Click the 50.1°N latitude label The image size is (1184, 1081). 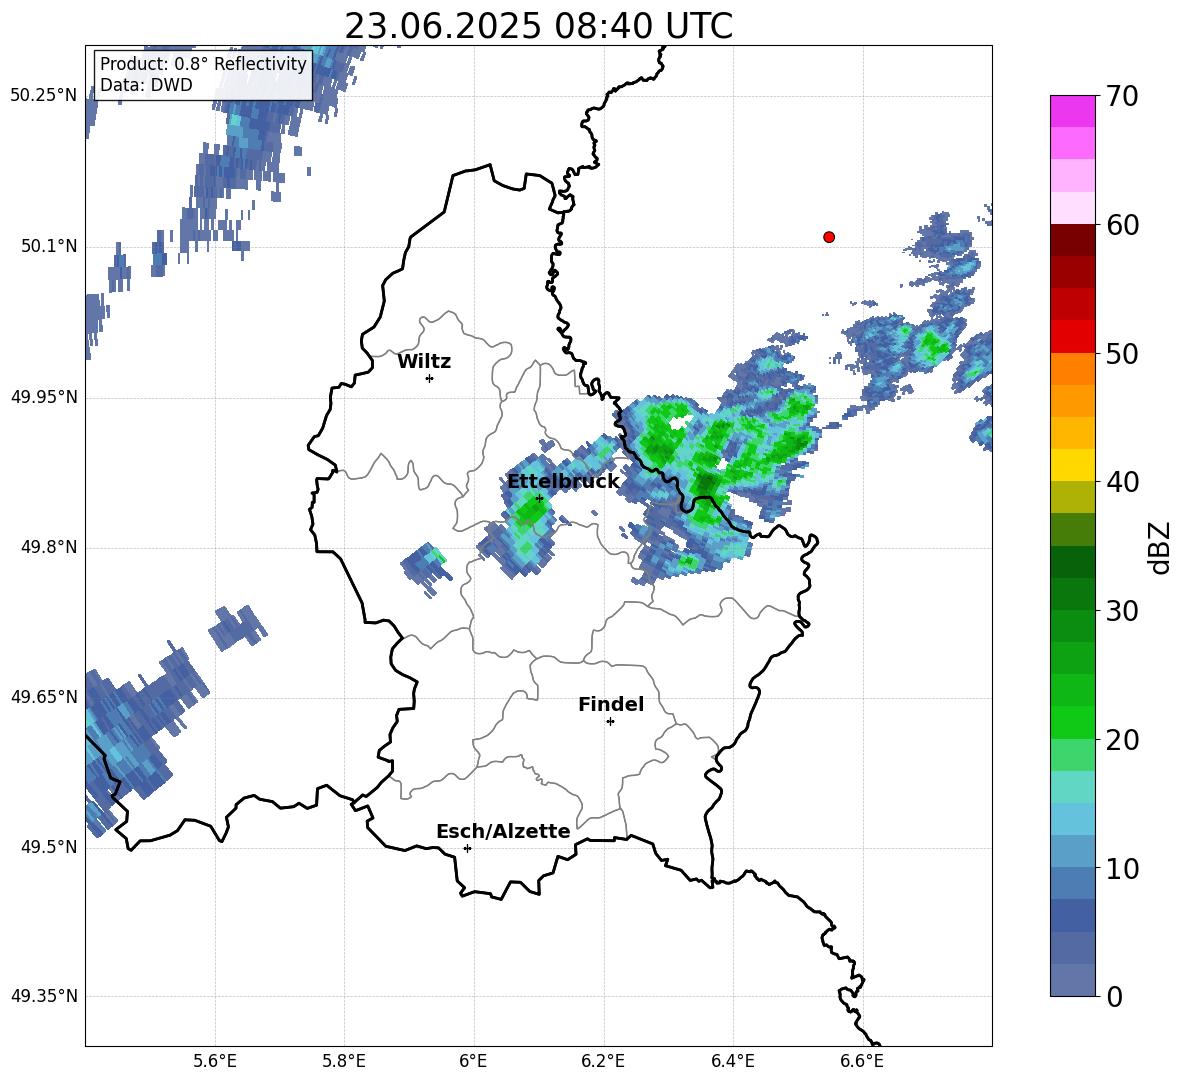point(48,246)
